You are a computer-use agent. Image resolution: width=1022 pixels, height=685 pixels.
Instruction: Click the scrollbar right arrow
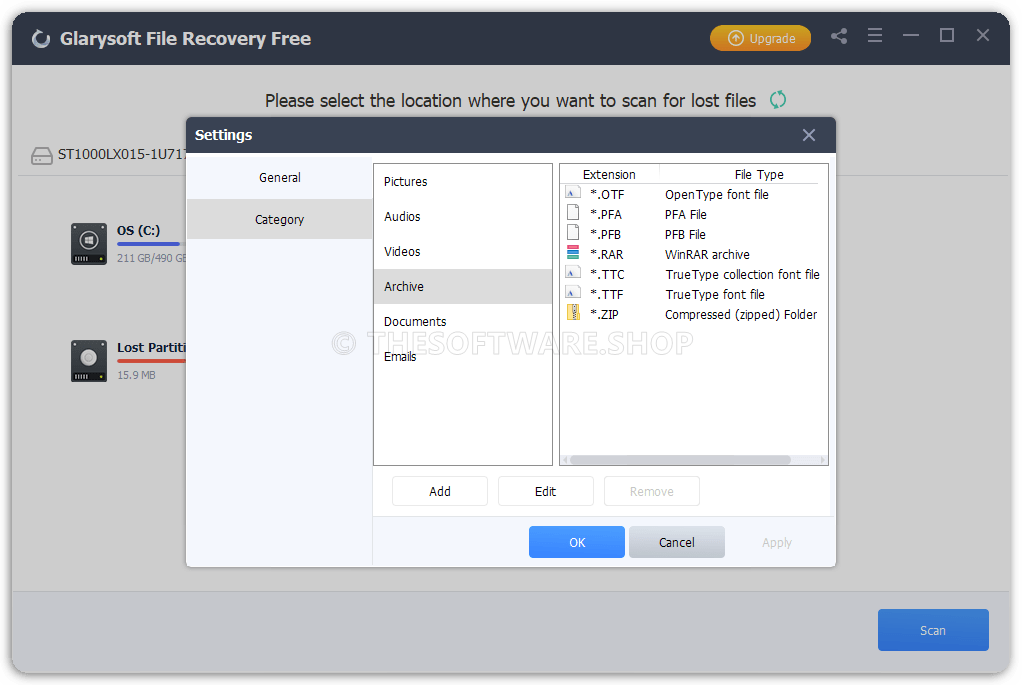pos(823,460)
